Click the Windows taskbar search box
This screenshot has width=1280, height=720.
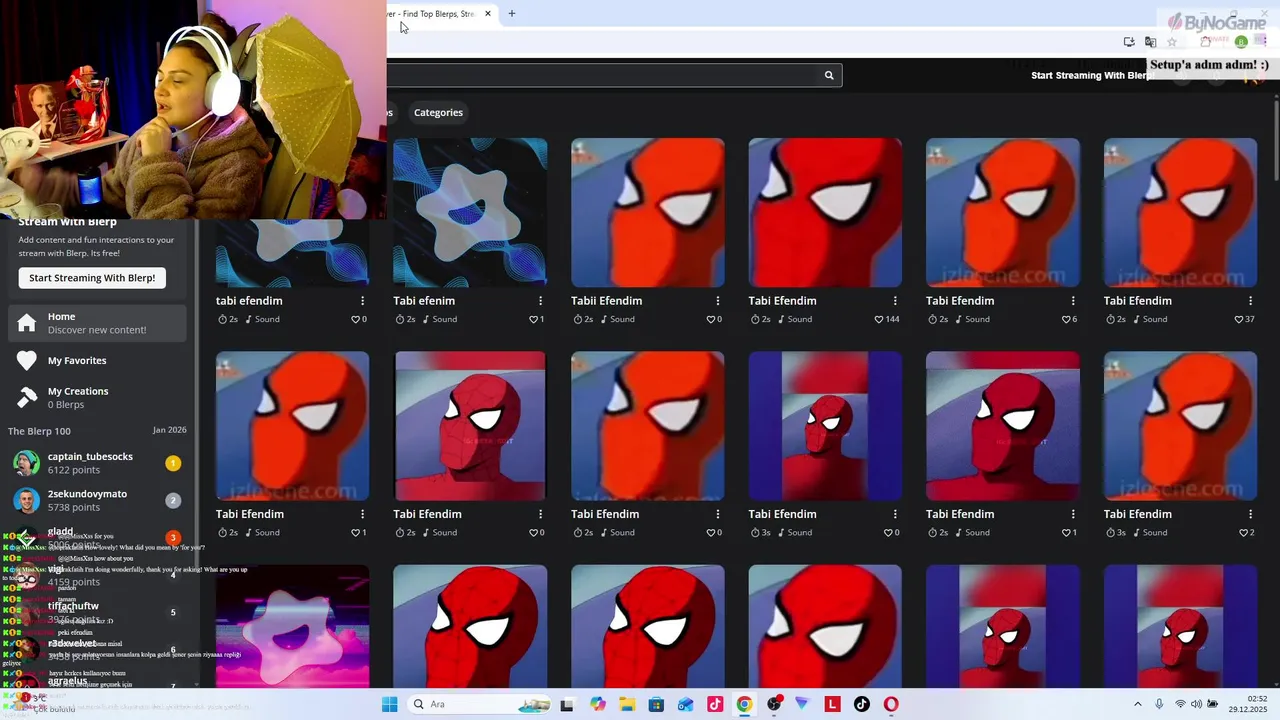pyautogui.click(x=478, y=704)
